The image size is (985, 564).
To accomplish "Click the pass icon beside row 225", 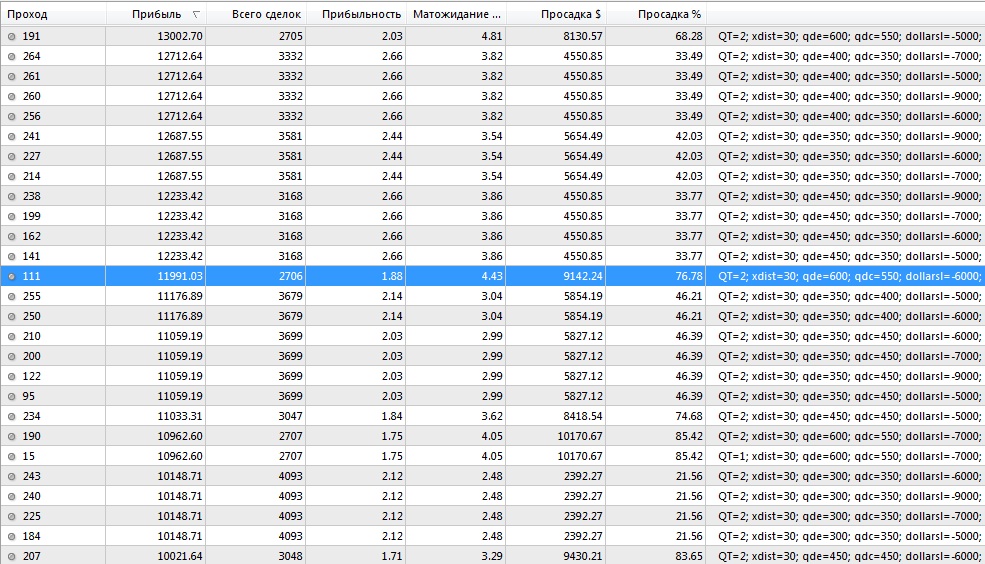I will pyautogui.click(x=11, y=516).
